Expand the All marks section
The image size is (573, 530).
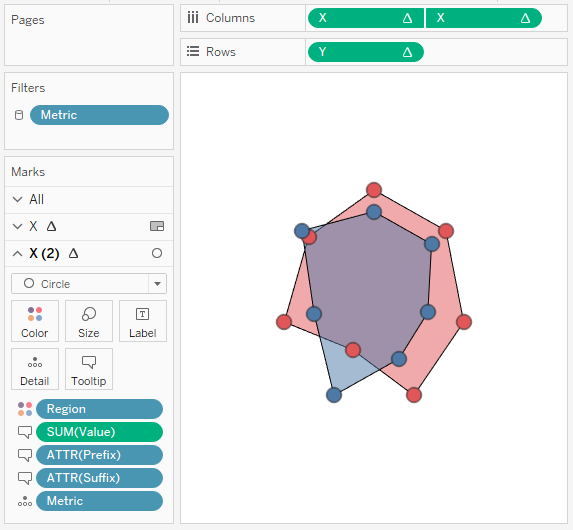(17, 199)
